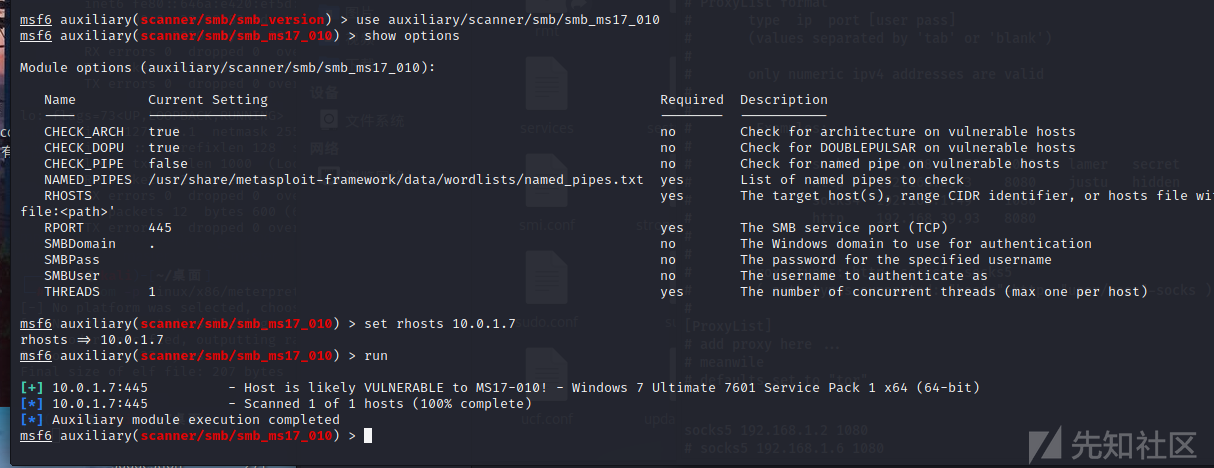Click the named_pipes.txt wordlist path

(x=396, y=180)
